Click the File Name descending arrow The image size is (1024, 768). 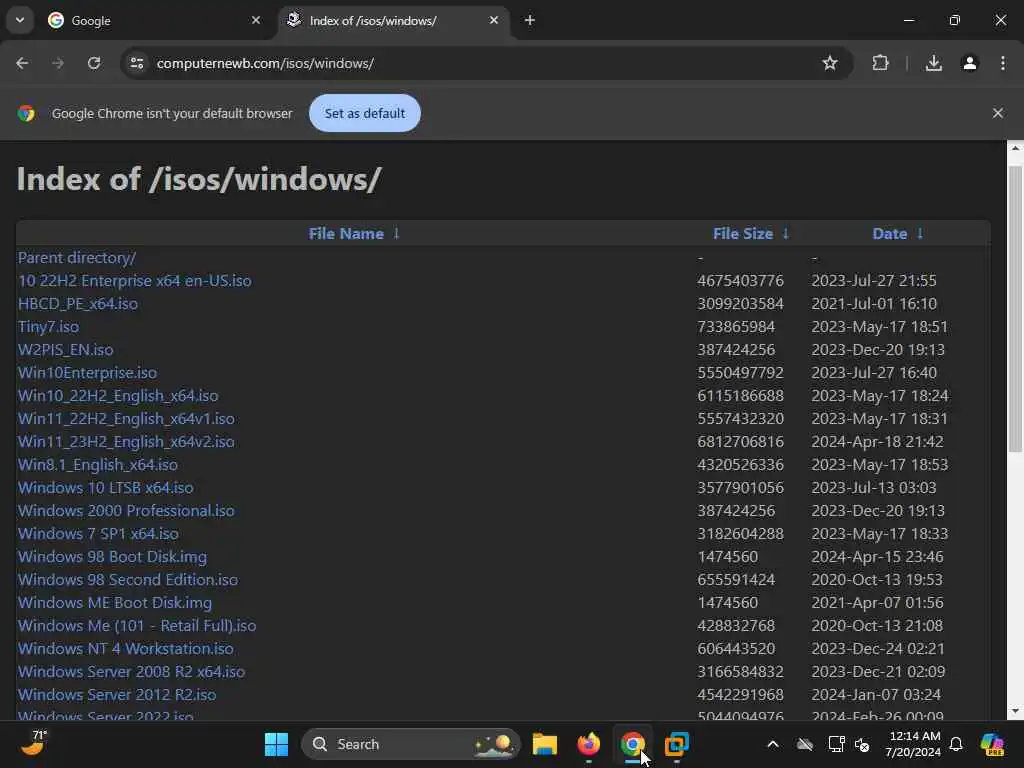[396, 234]
